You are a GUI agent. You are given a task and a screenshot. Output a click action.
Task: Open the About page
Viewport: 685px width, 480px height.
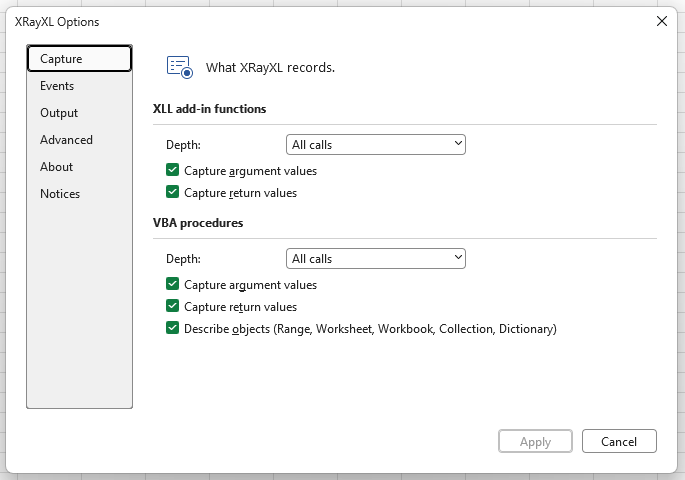pos(79,167)
